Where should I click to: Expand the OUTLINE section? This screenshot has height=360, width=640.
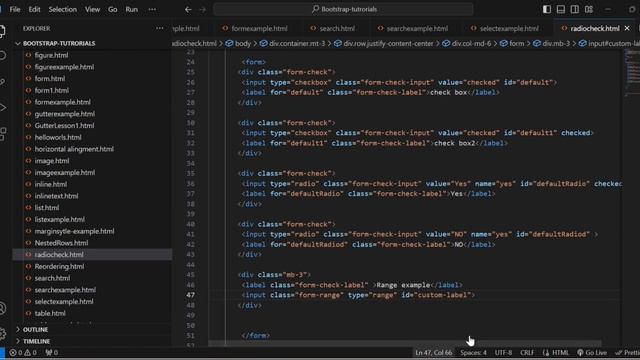[x=92, y=329]
